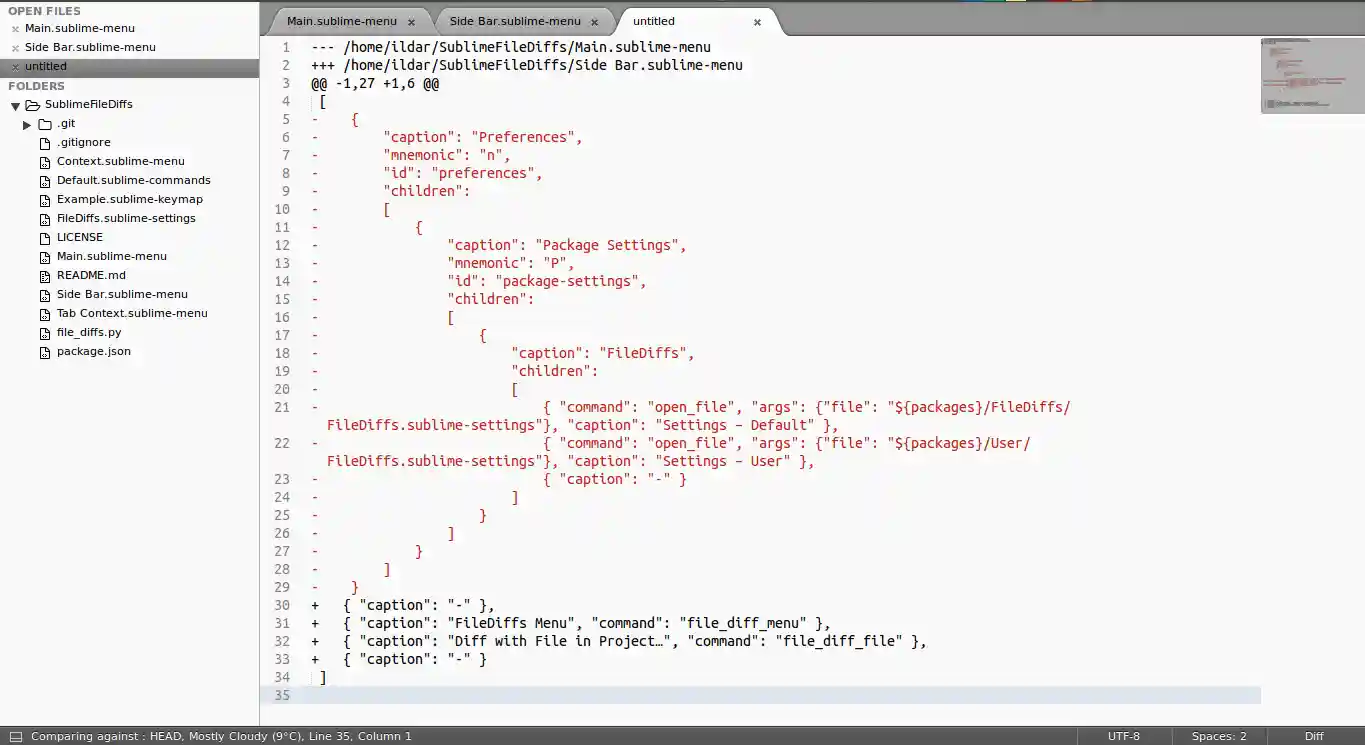Click the '"mnemonic": "n",' line
Screen dimensions: 1365x745
tap(447, 155)
